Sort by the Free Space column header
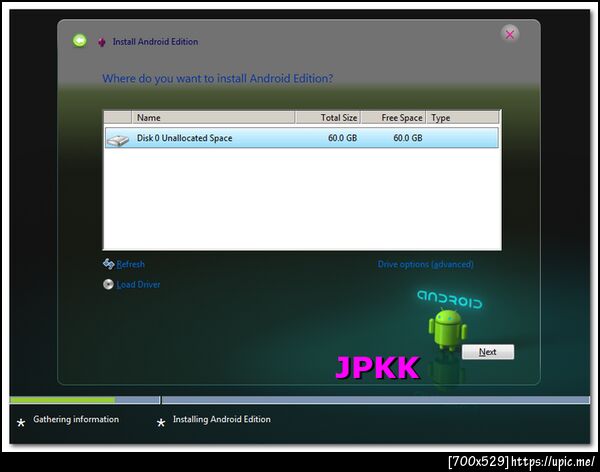 click(393, 118)
